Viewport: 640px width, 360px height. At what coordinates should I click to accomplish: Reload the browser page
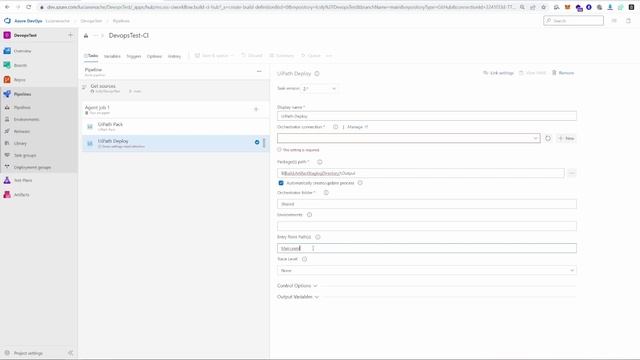coord(29,7)
